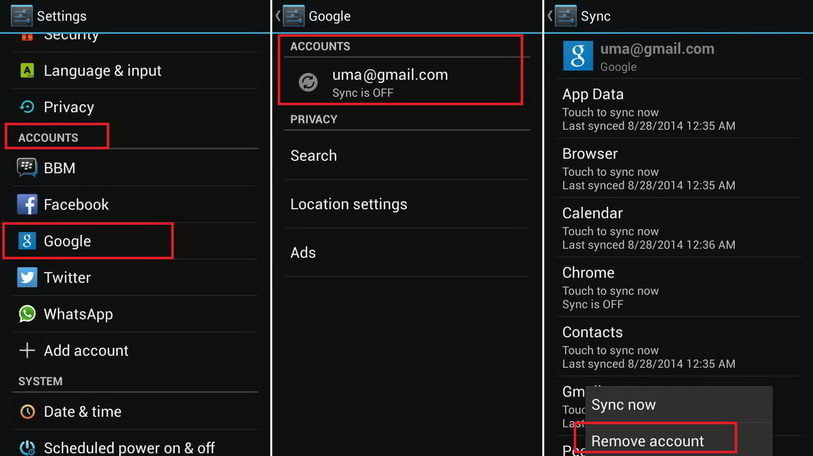This screenshot has width=813, height=456.
Task: Tap the blue Google logo on Sync screen
Action: [x=578, y=56]
